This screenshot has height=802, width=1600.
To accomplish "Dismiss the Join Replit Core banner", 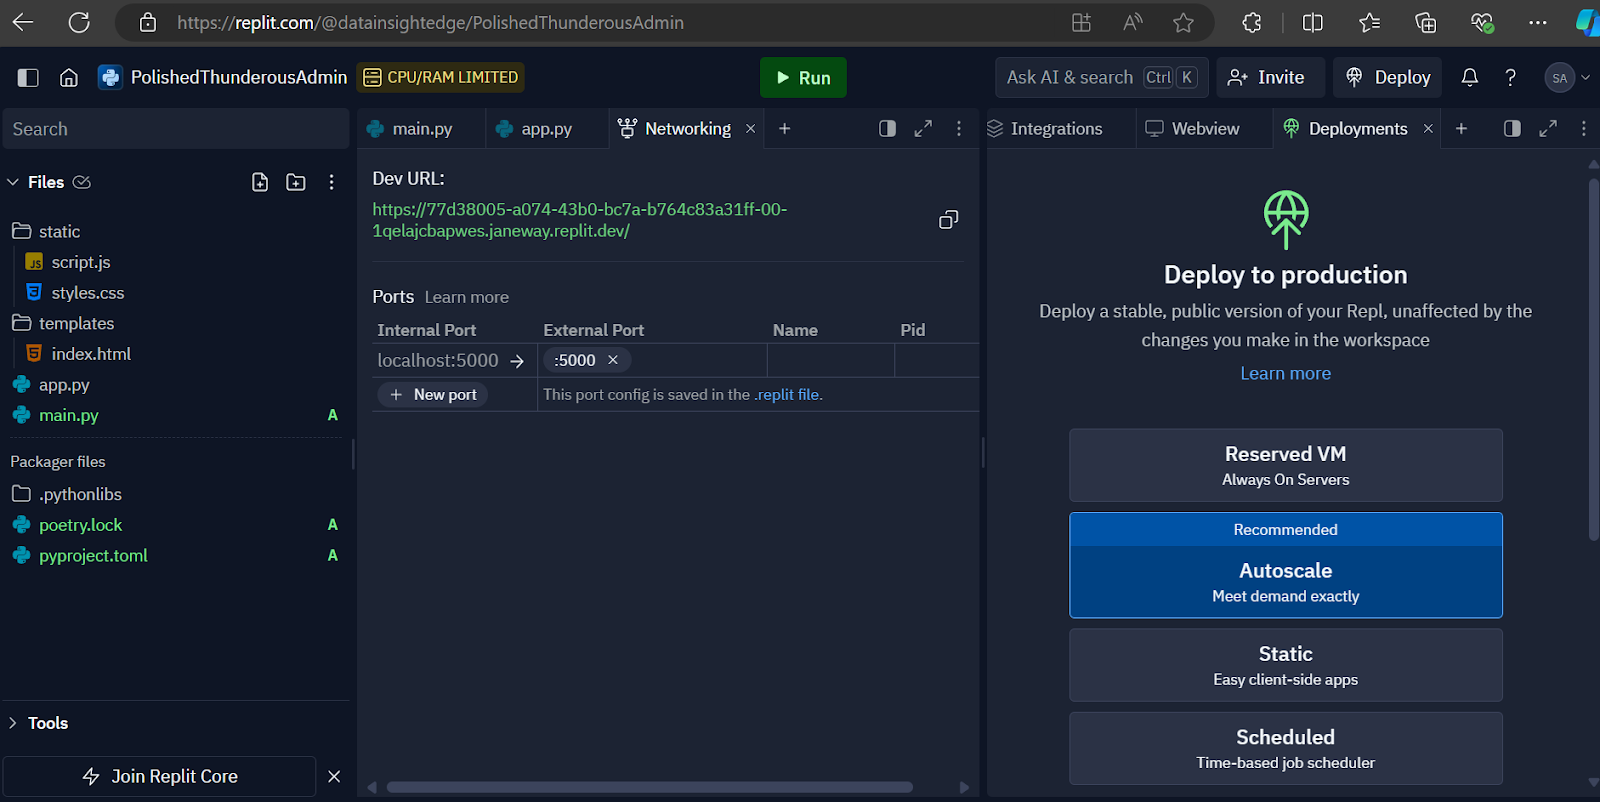I will coord(334,776).
